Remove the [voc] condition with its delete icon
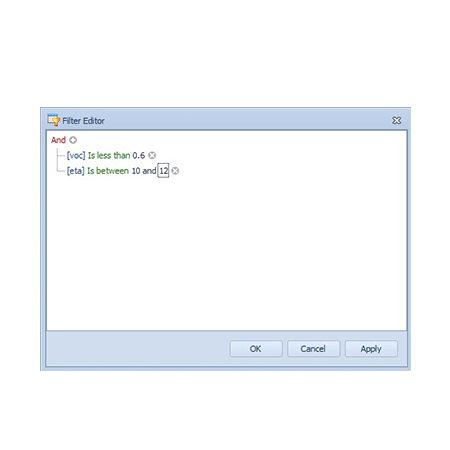The height and width of the screenshot is (450, 450). [x=152, y=155]
